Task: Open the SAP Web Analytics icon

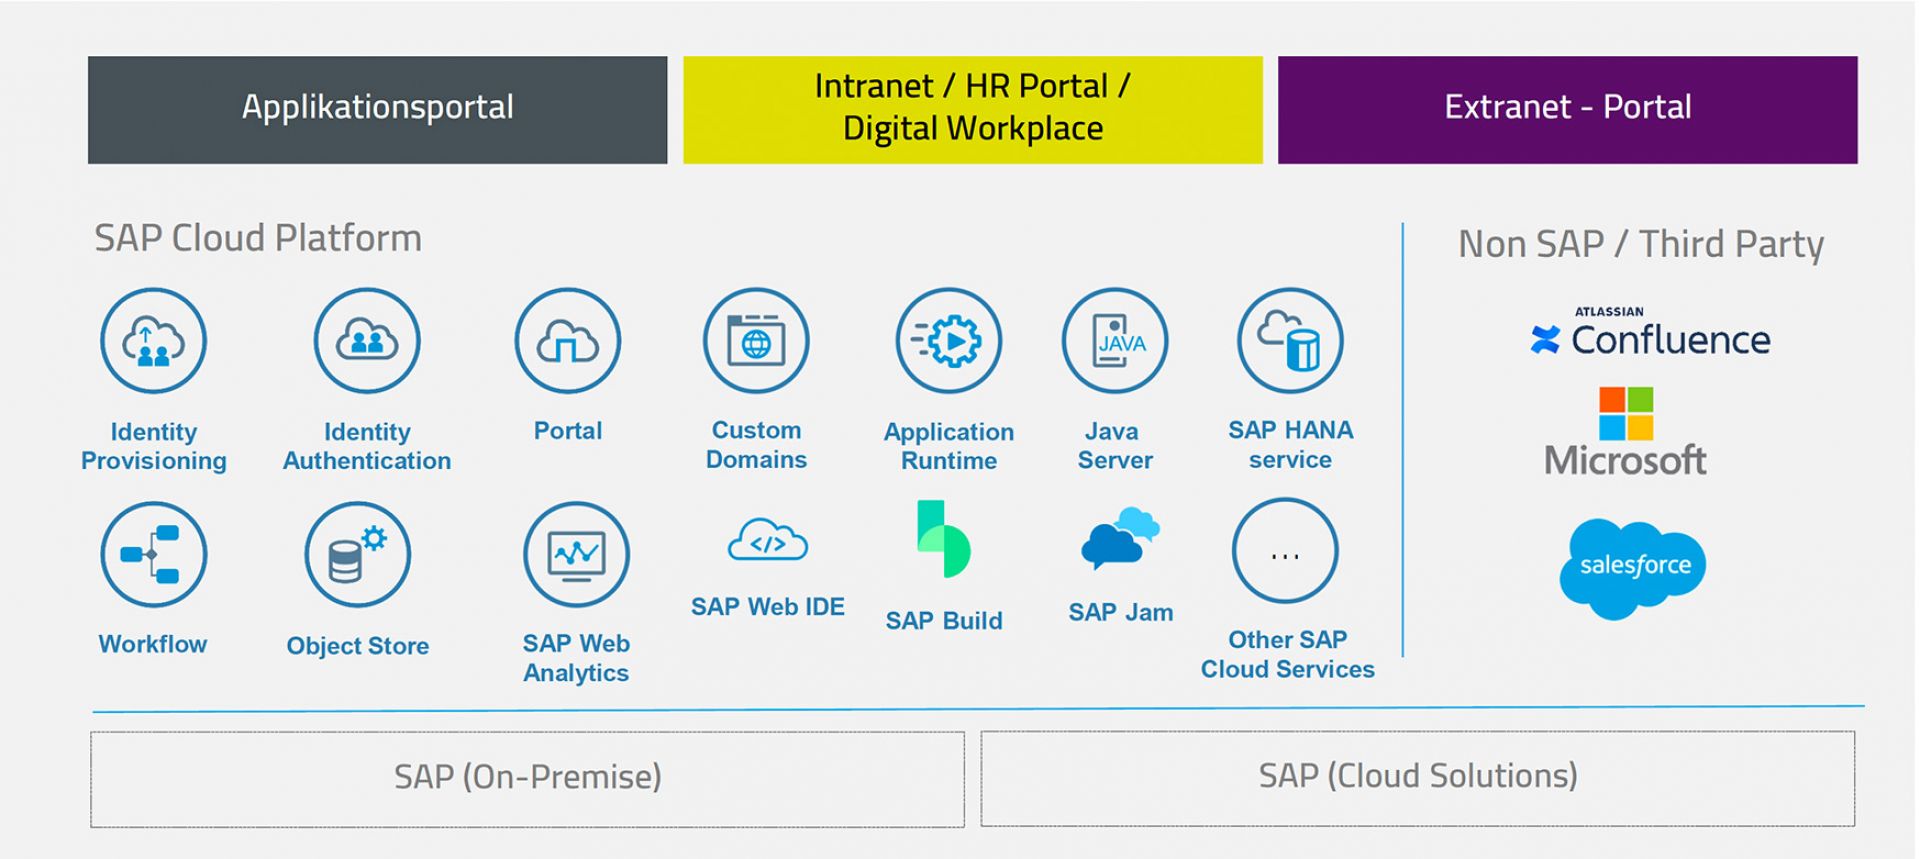Action: click(576, 555)
